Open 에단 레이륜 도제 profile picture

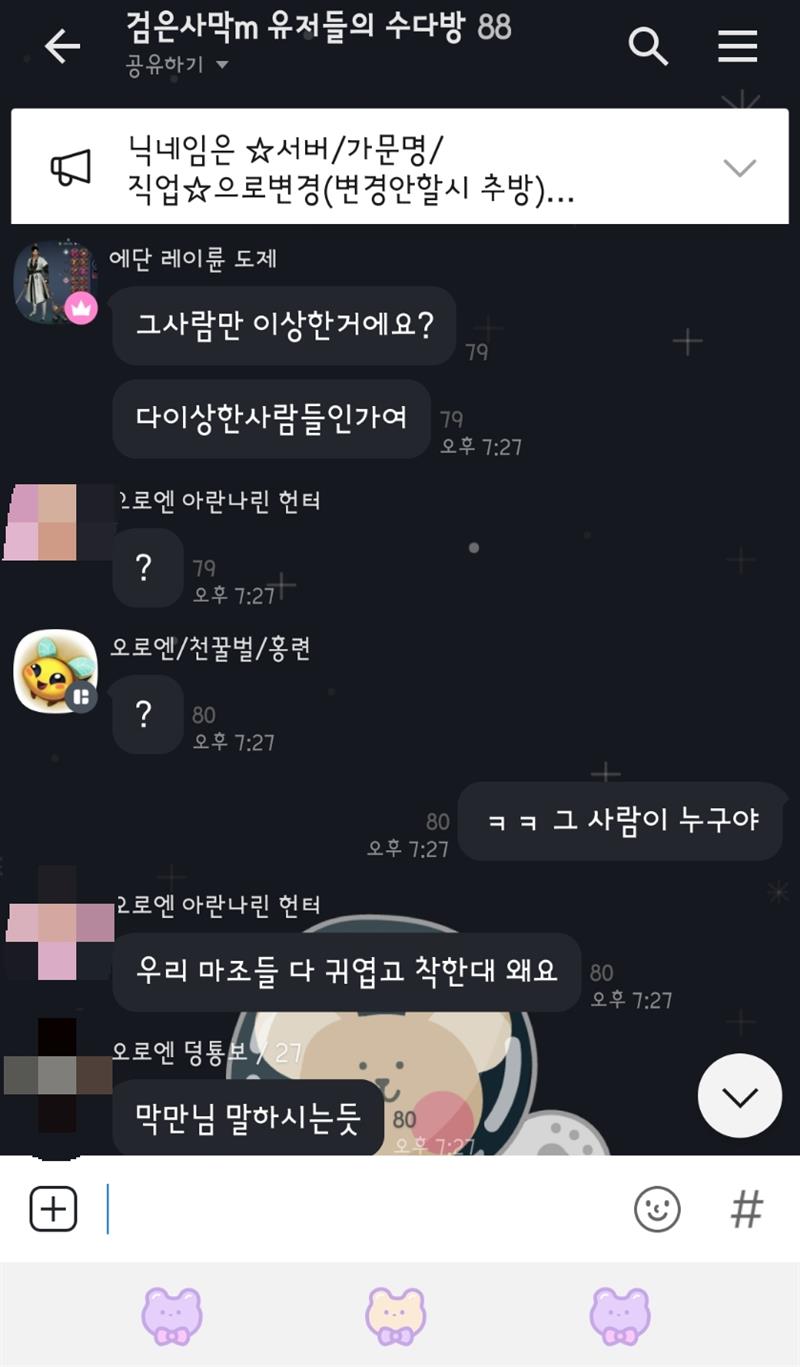point(54,282)
